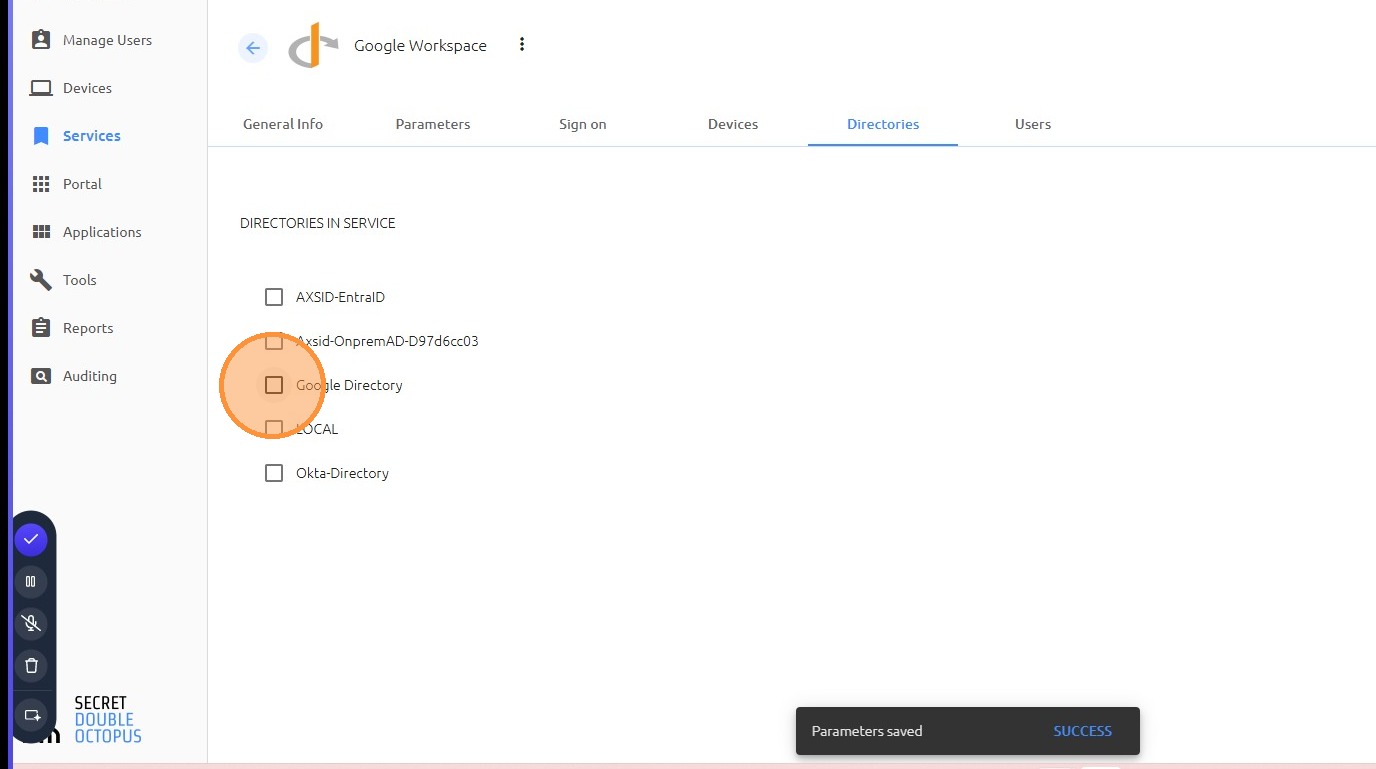This screenshot has width=1376, height=769.
Task: Open Auditing from the sidebar
Action: click(90, 376)
